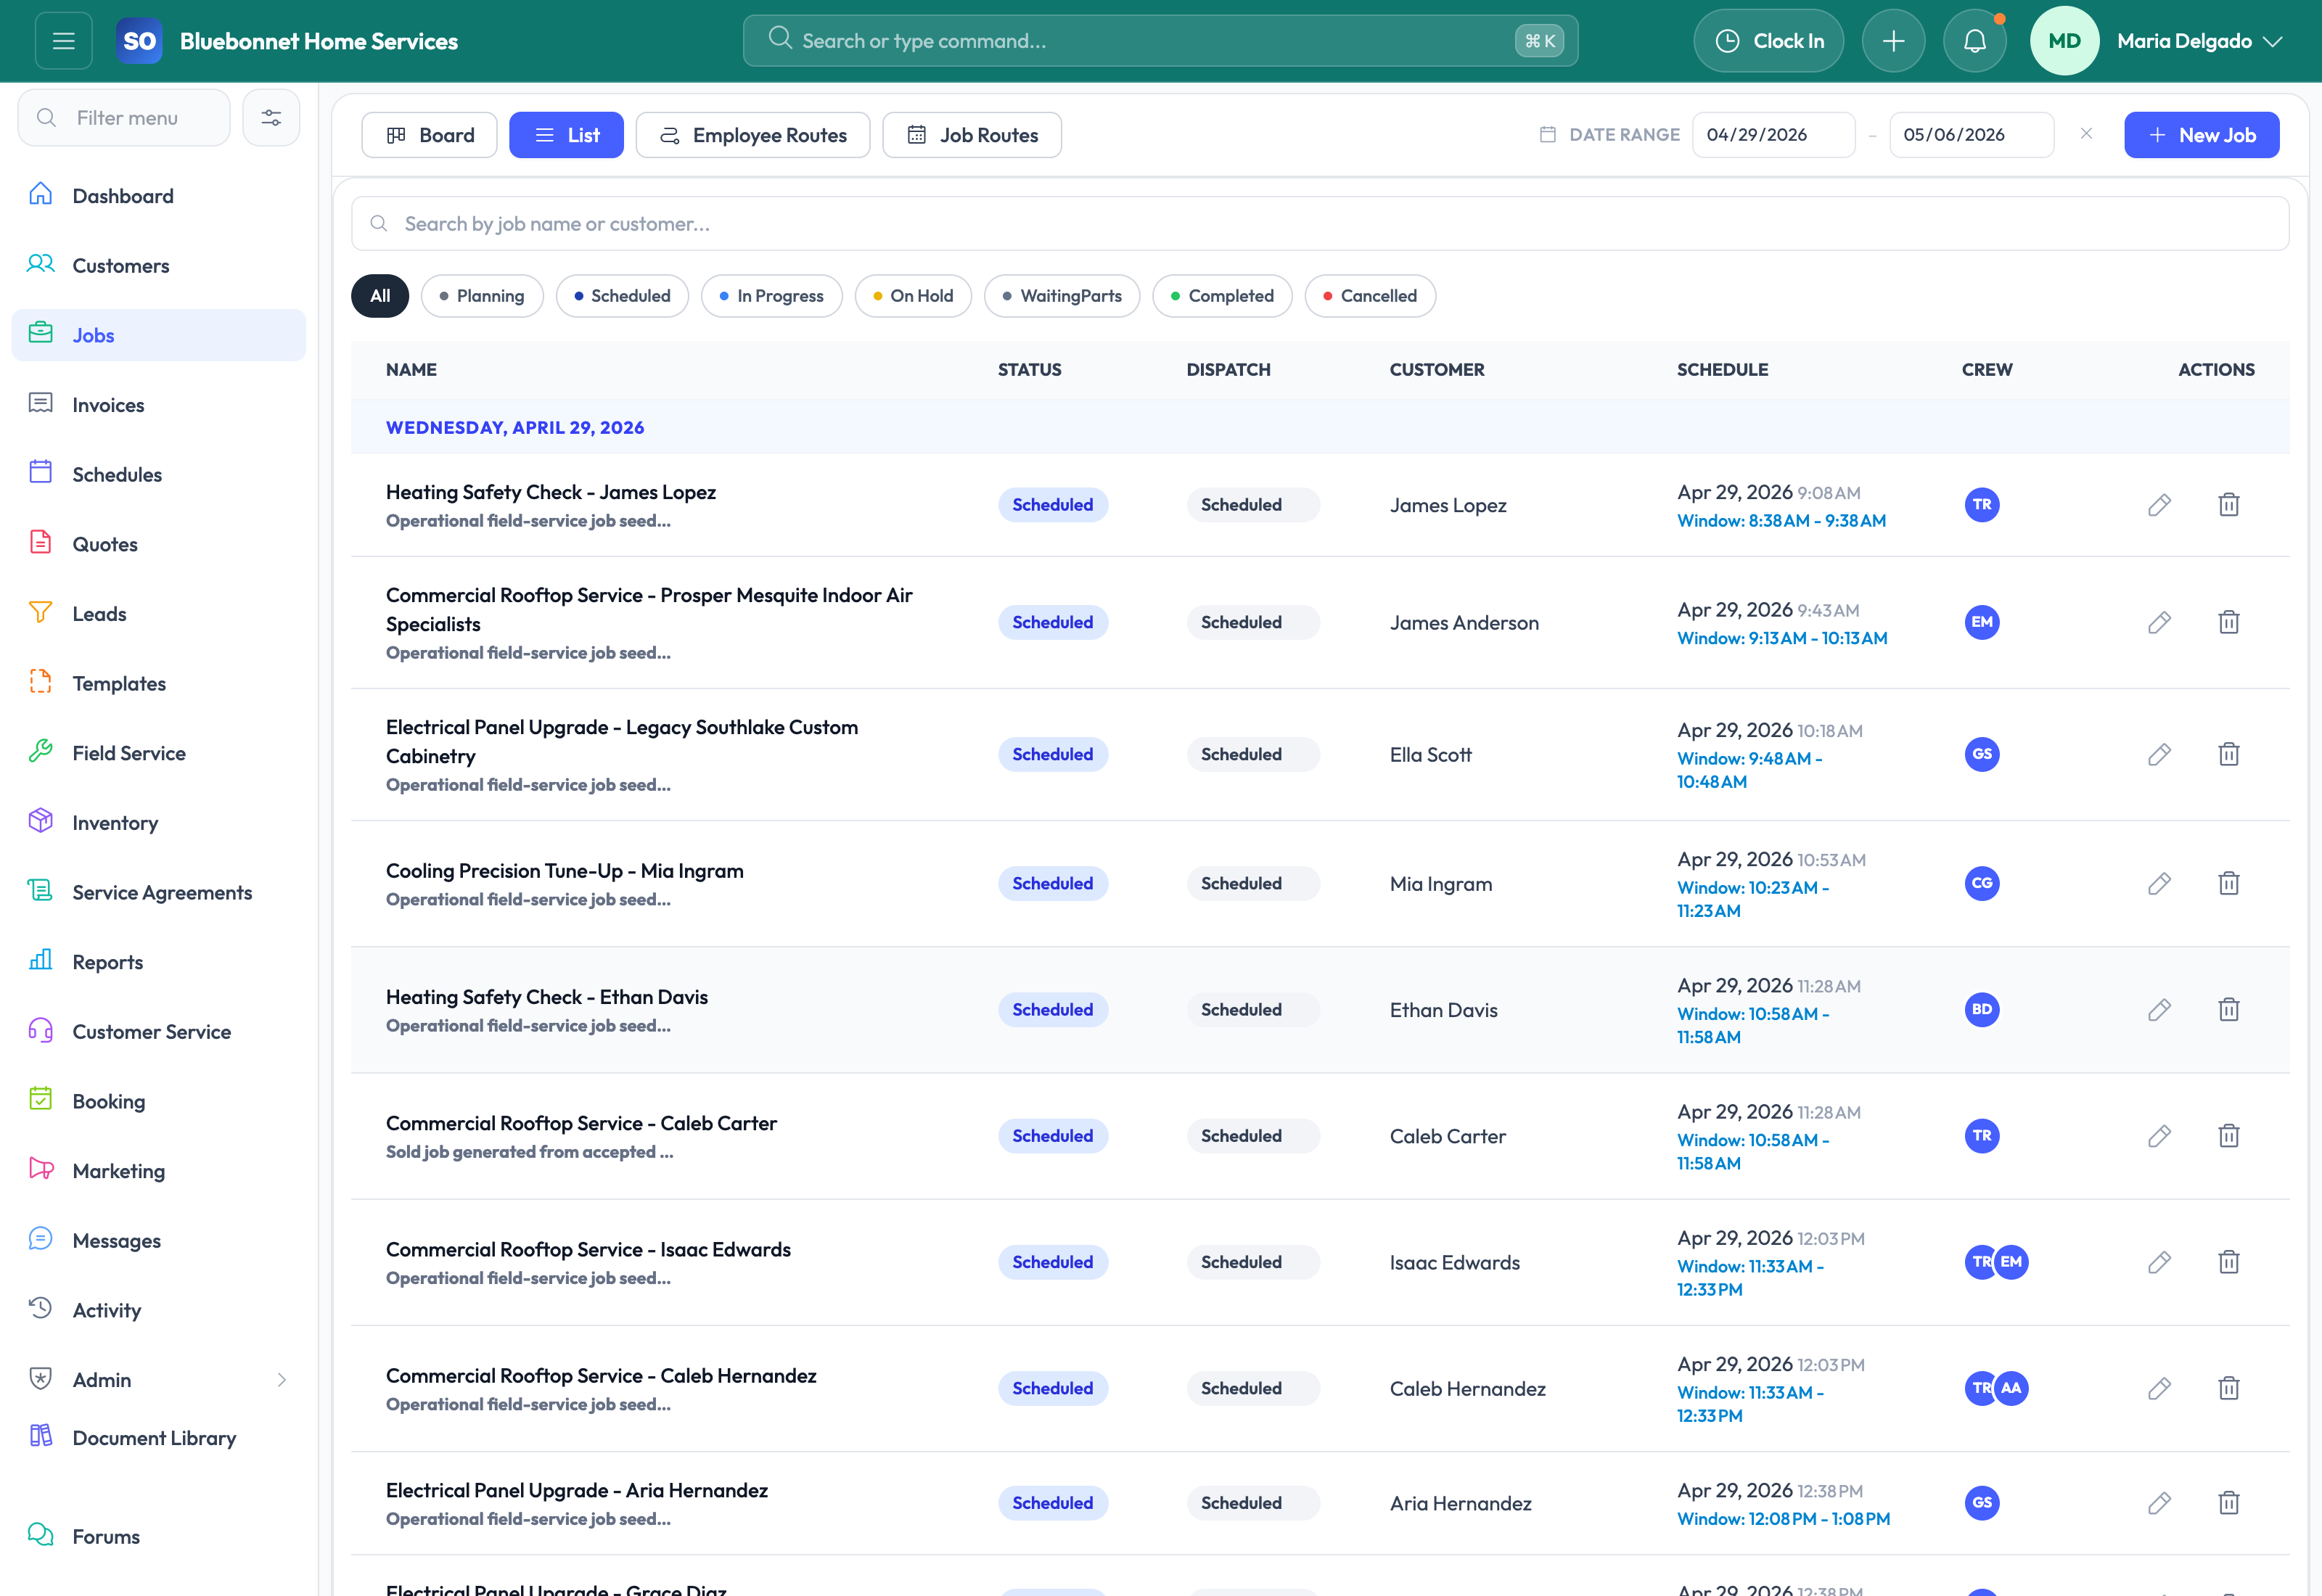Open Service Agreements in the sidebar
This screenshot has height=1596, width=2322.
pos(159,892)
